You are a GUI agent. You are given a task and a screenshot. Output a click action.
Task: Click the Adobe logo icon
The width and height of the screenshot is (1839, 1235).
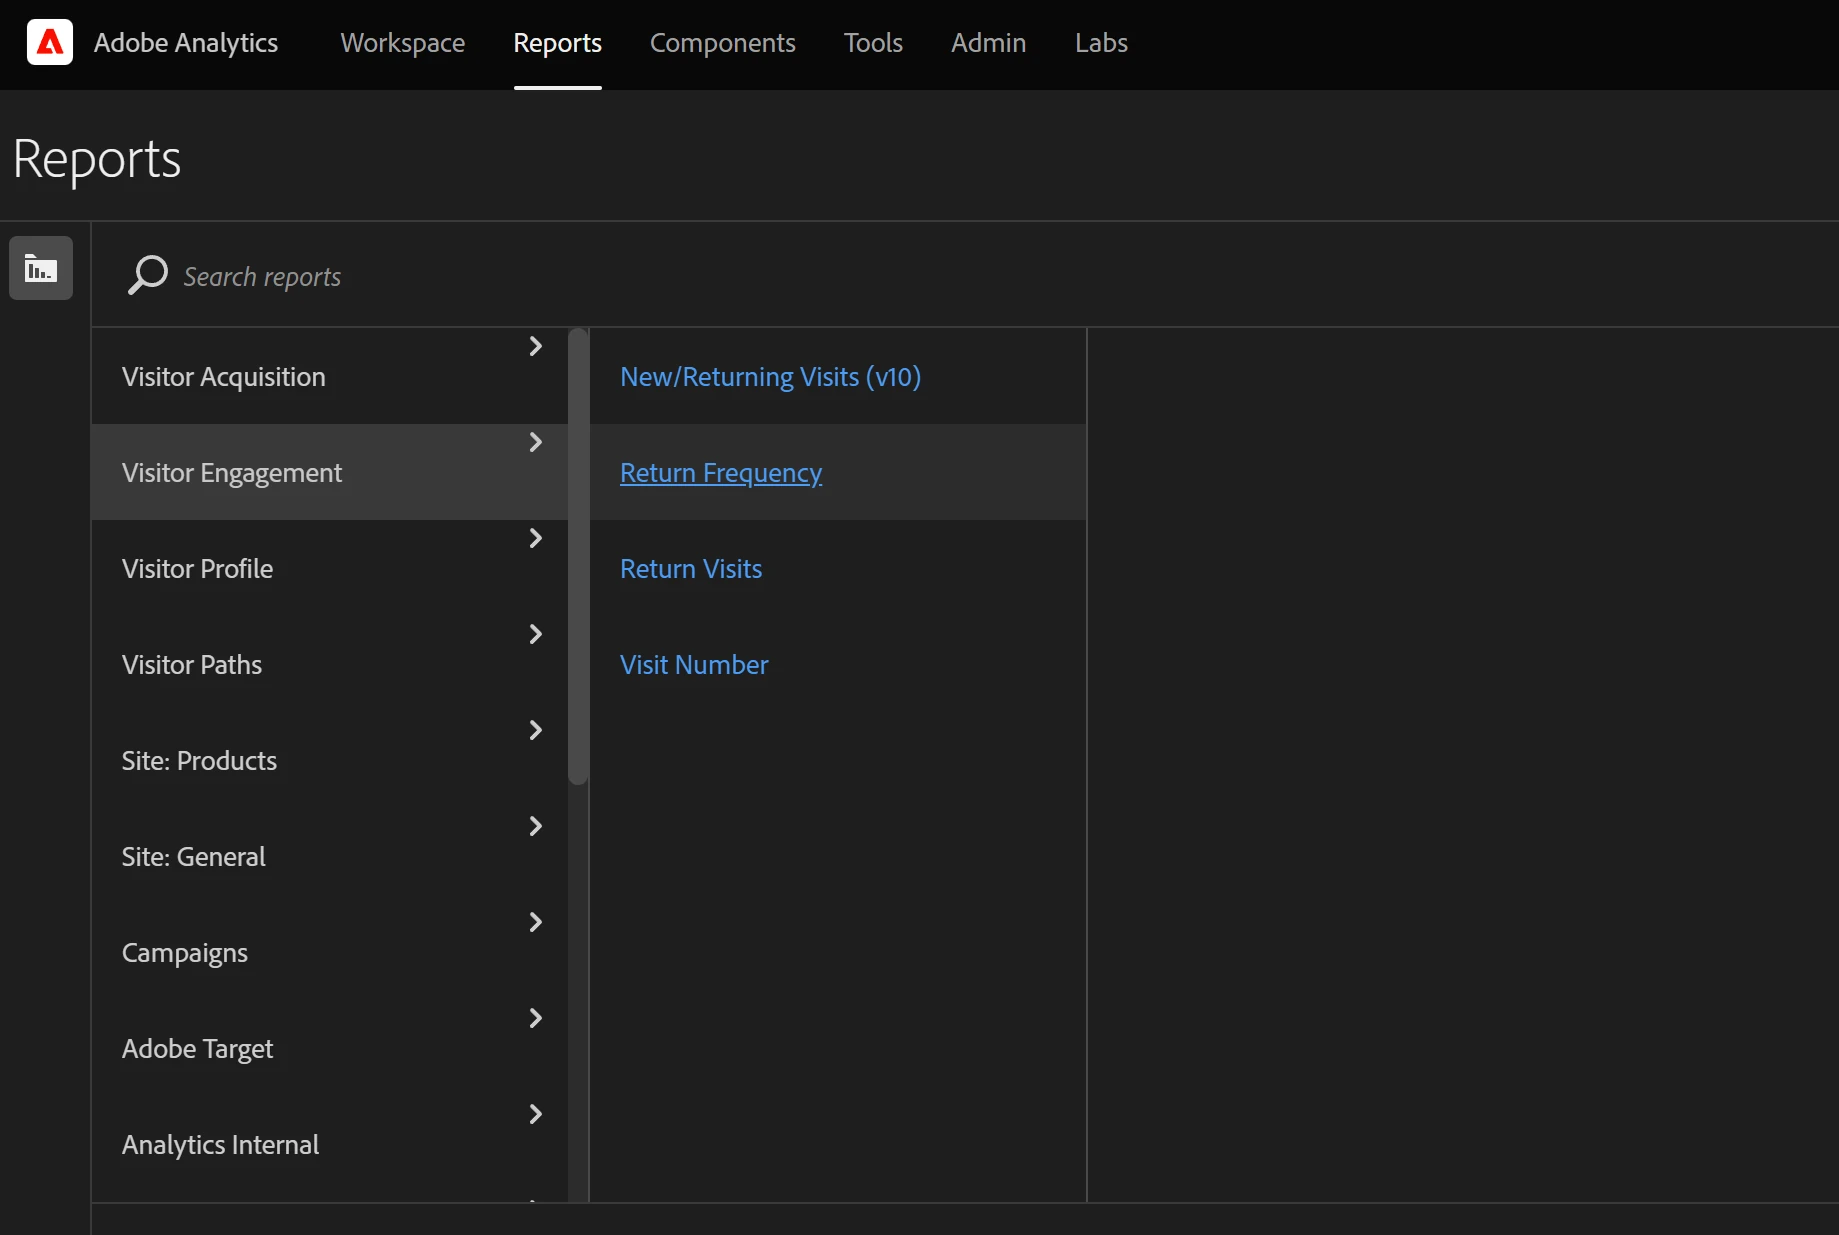(50, 42)
